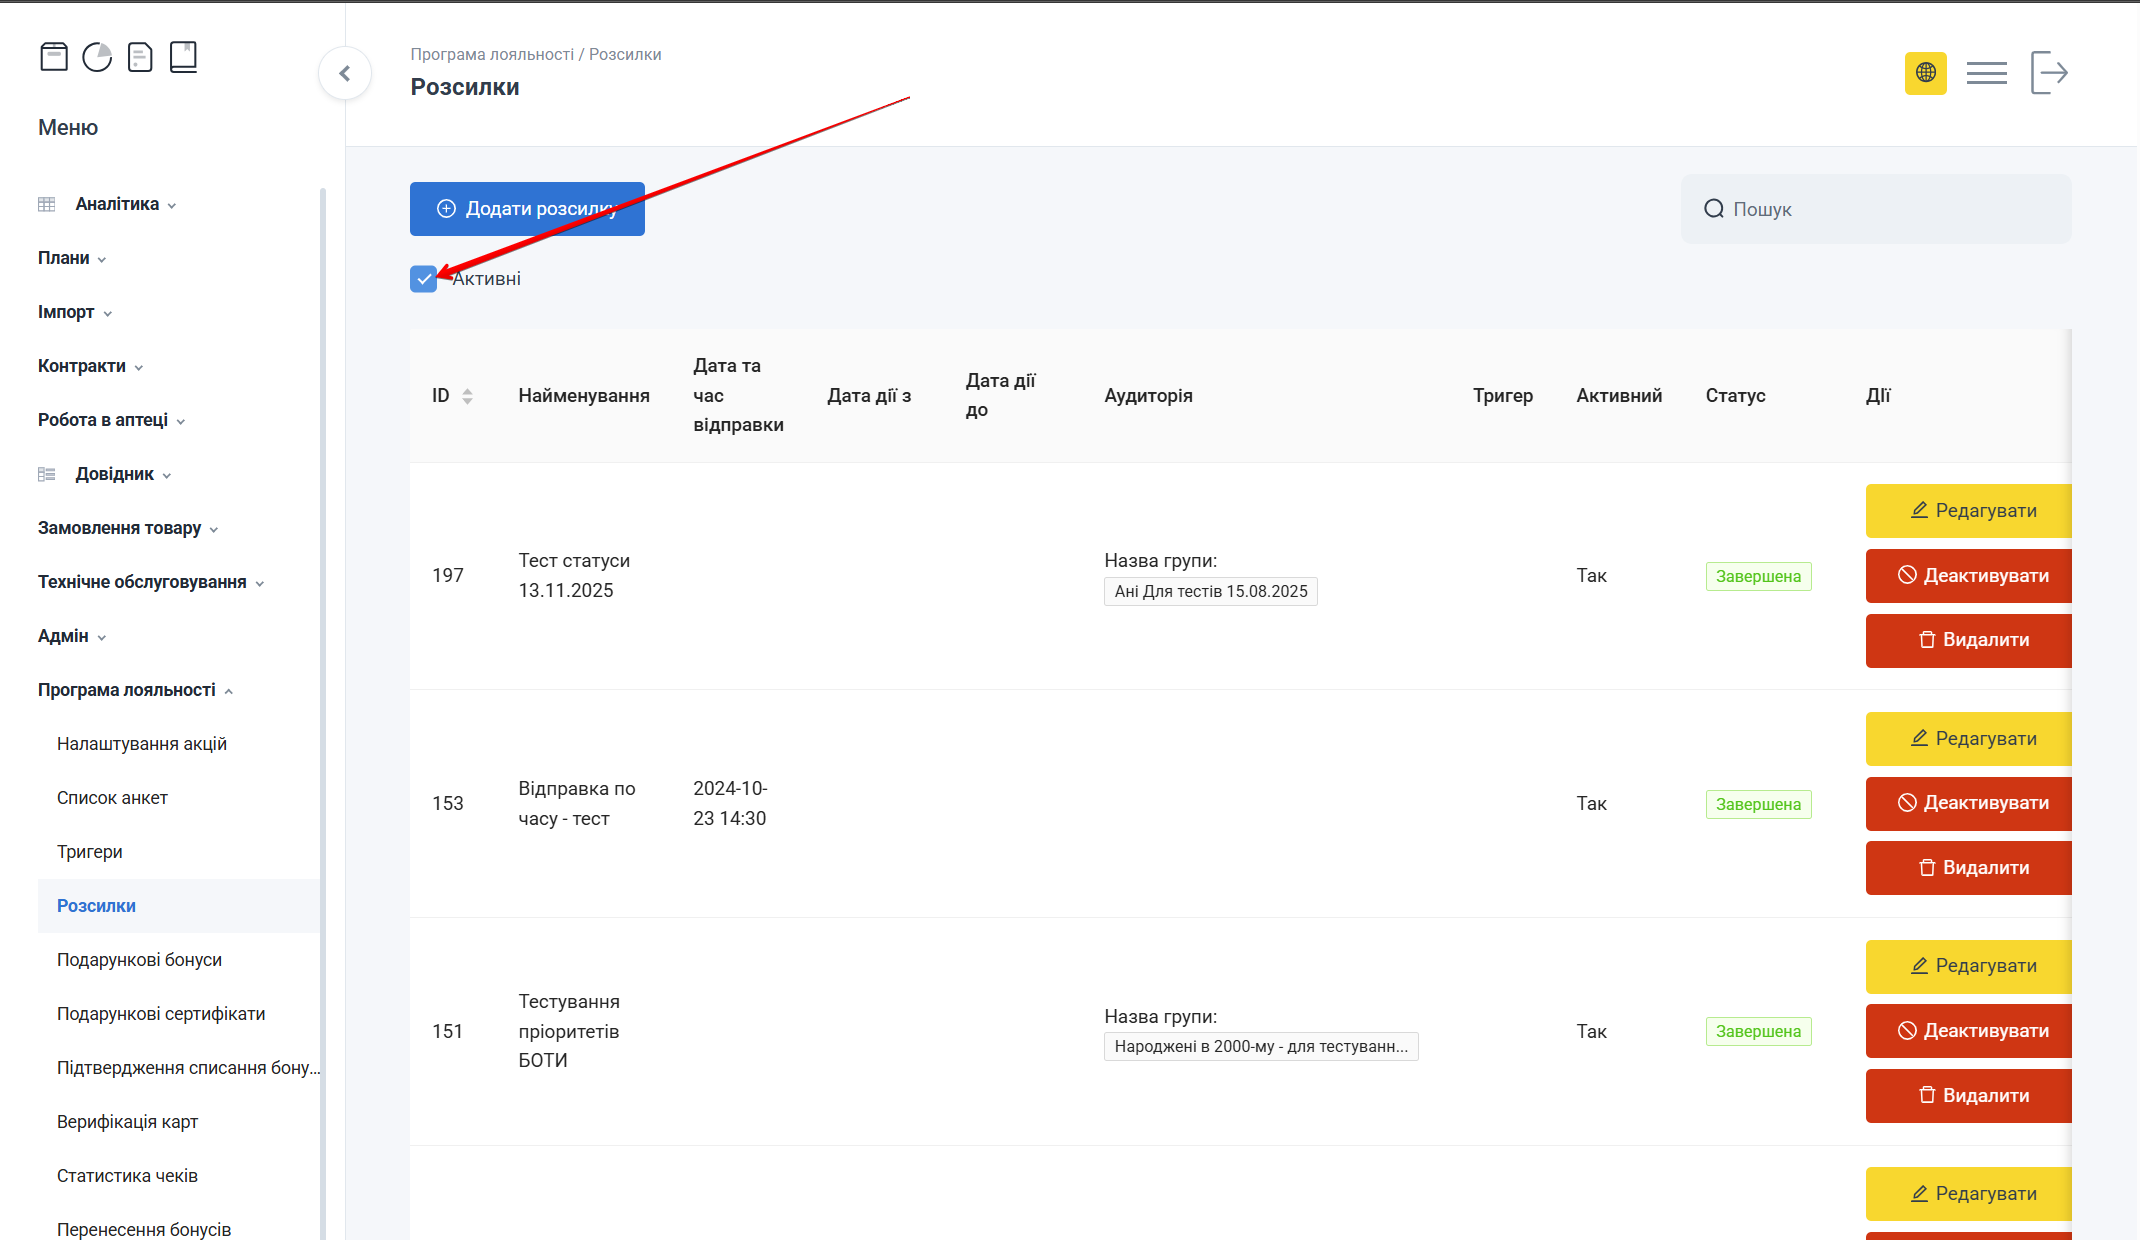Expand the Аналітика menu section
This screenshot has width=2140, height=1240.
(117, 204)
